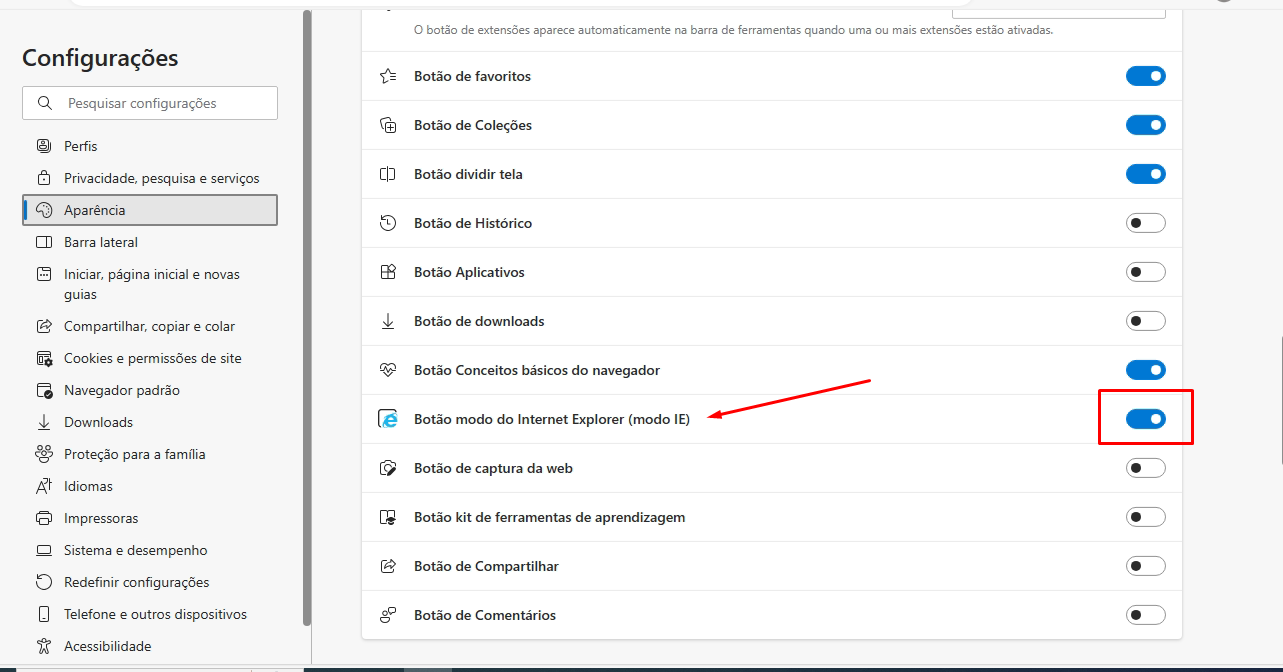Click the Acessibilidade icon
This screenshot has width=1283, height=672.
tap(44, 646)
